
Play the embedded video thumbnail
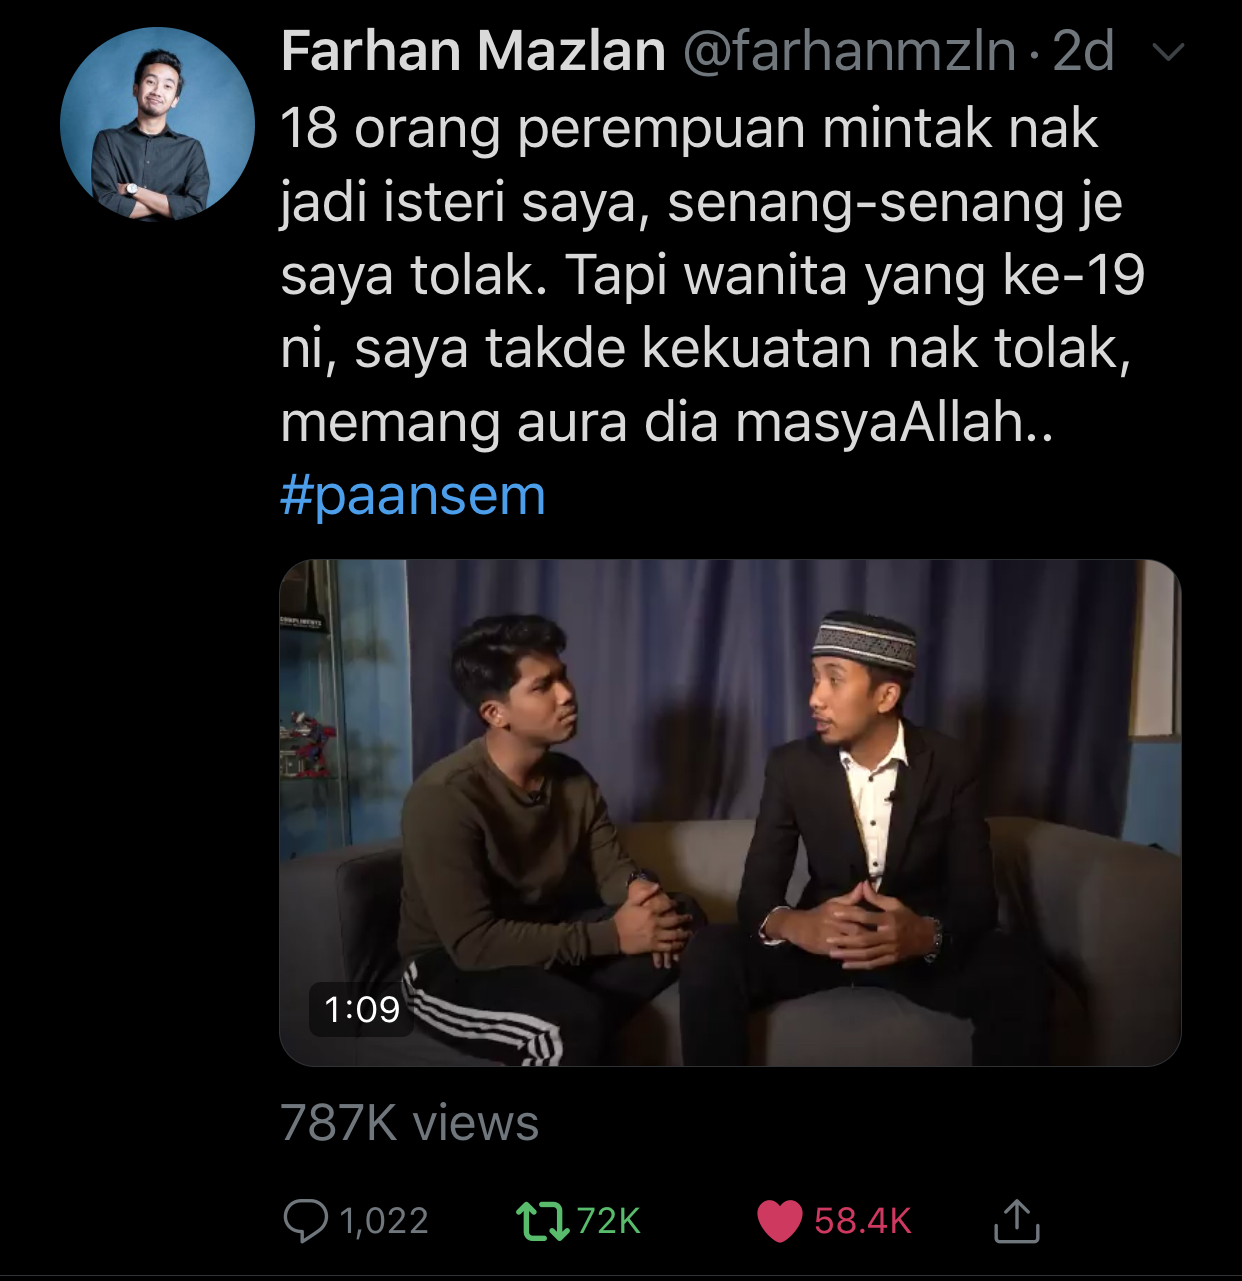[x=730, y=812]
